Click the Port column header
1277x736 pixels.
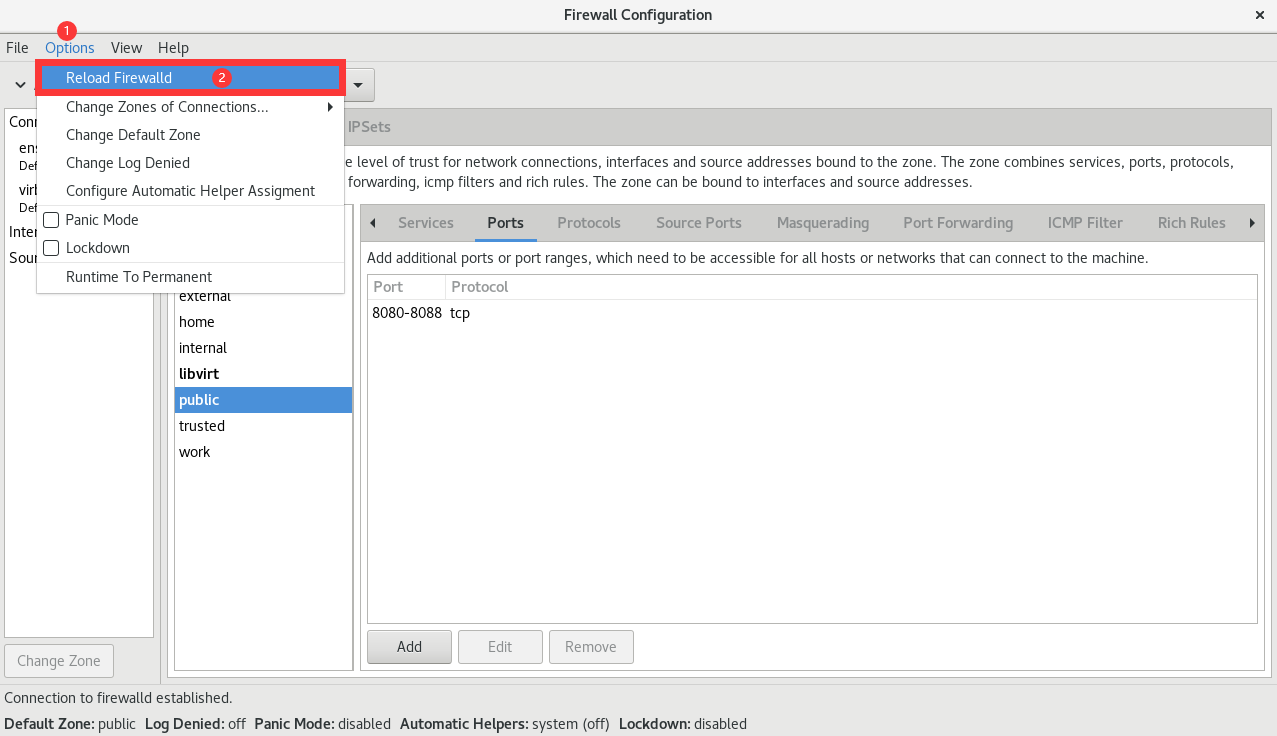[x=406, y=287]
